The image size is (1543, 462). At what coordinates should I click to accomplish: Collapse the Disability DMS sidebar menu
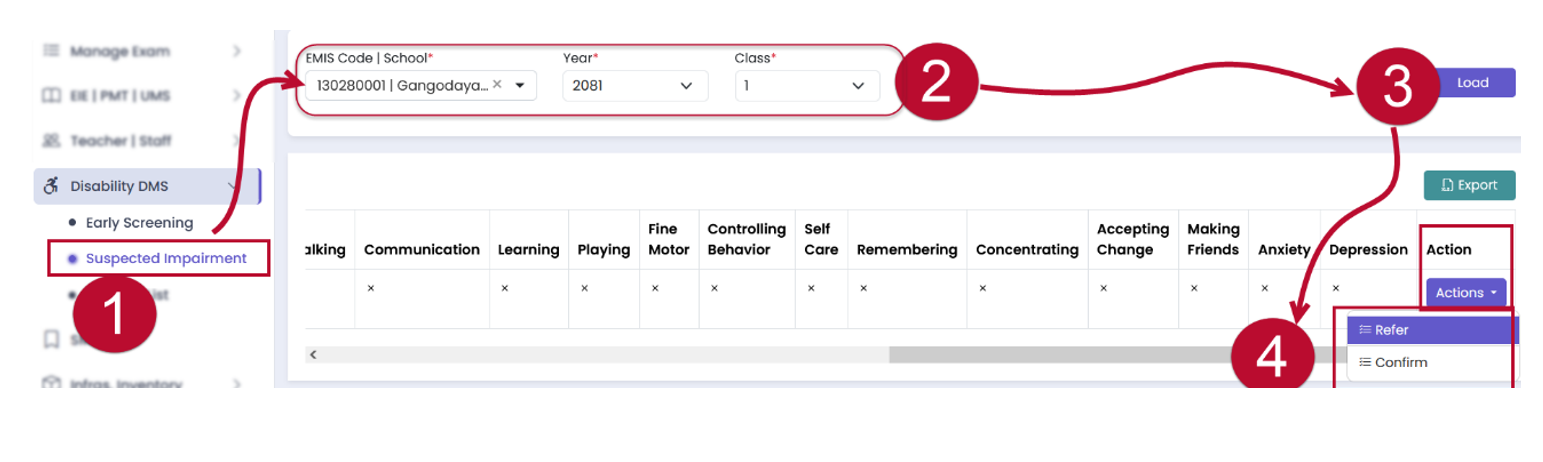tap(234, 186)
